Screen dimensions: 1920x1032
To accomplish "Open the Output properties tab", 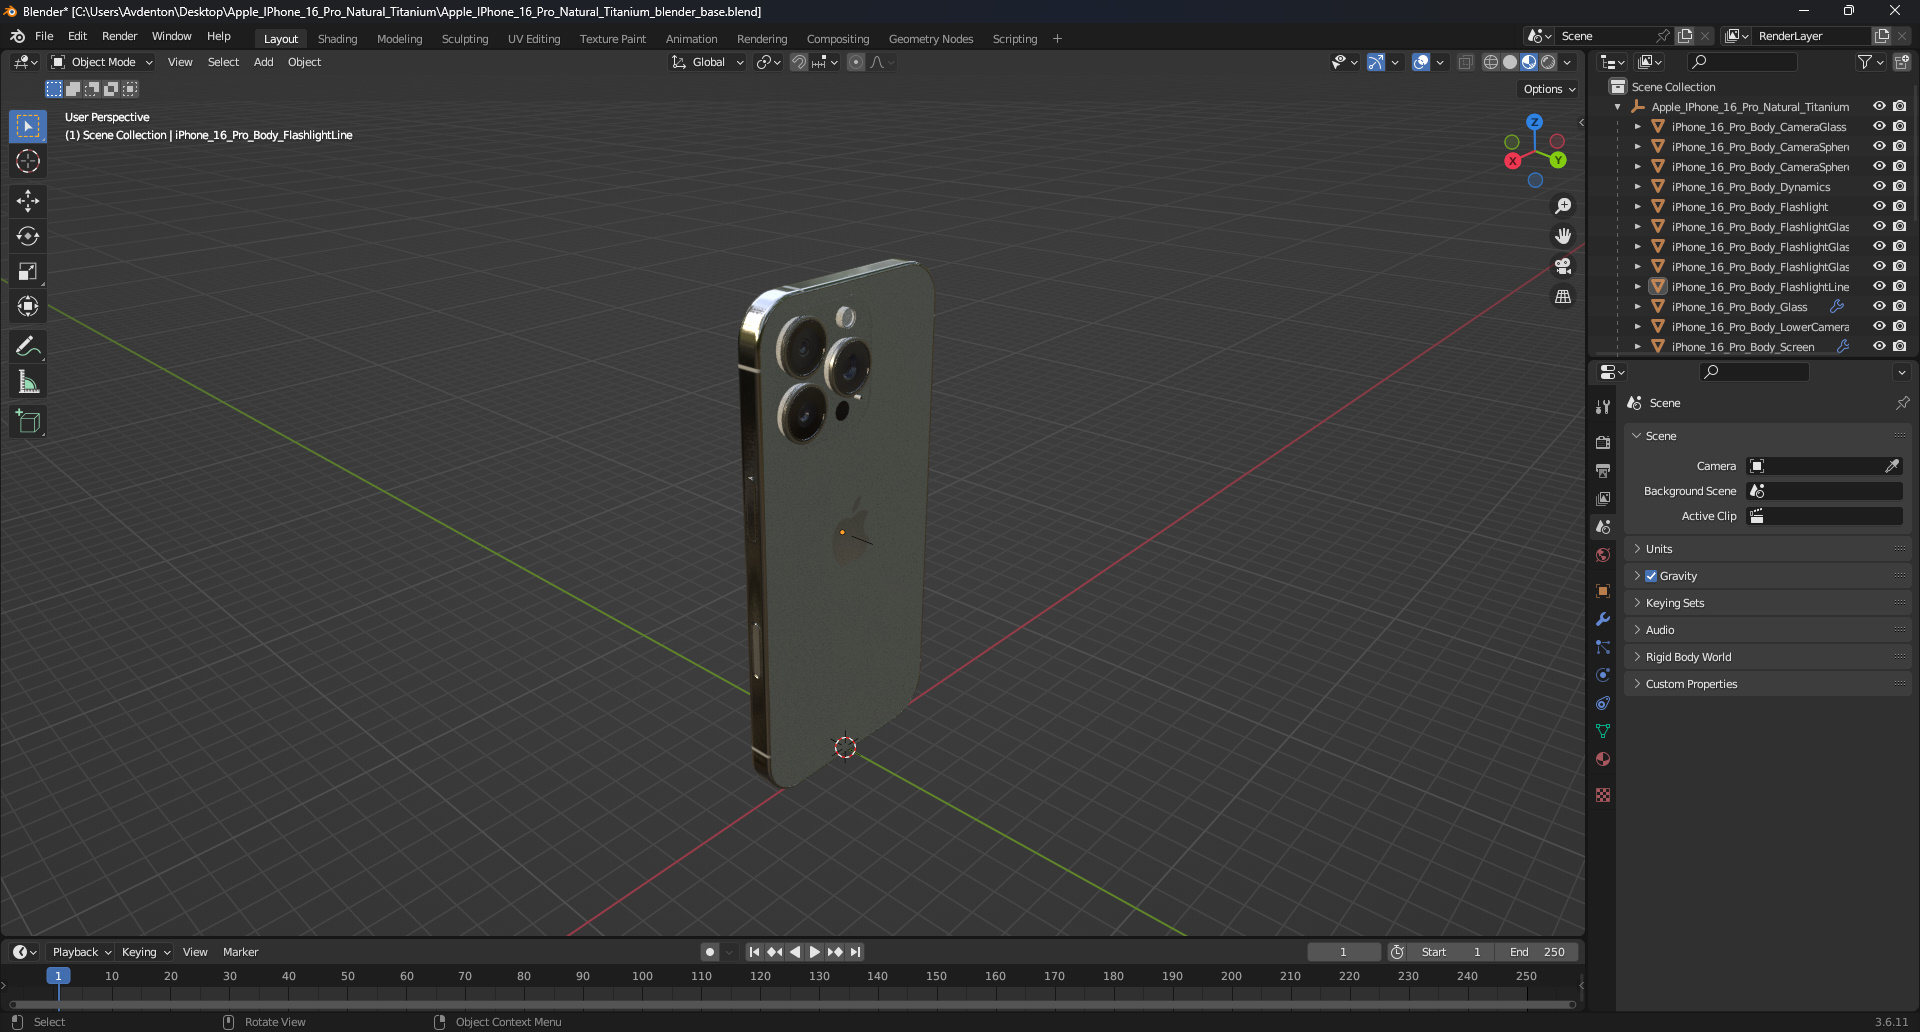I will click(x=1603, y=470).
